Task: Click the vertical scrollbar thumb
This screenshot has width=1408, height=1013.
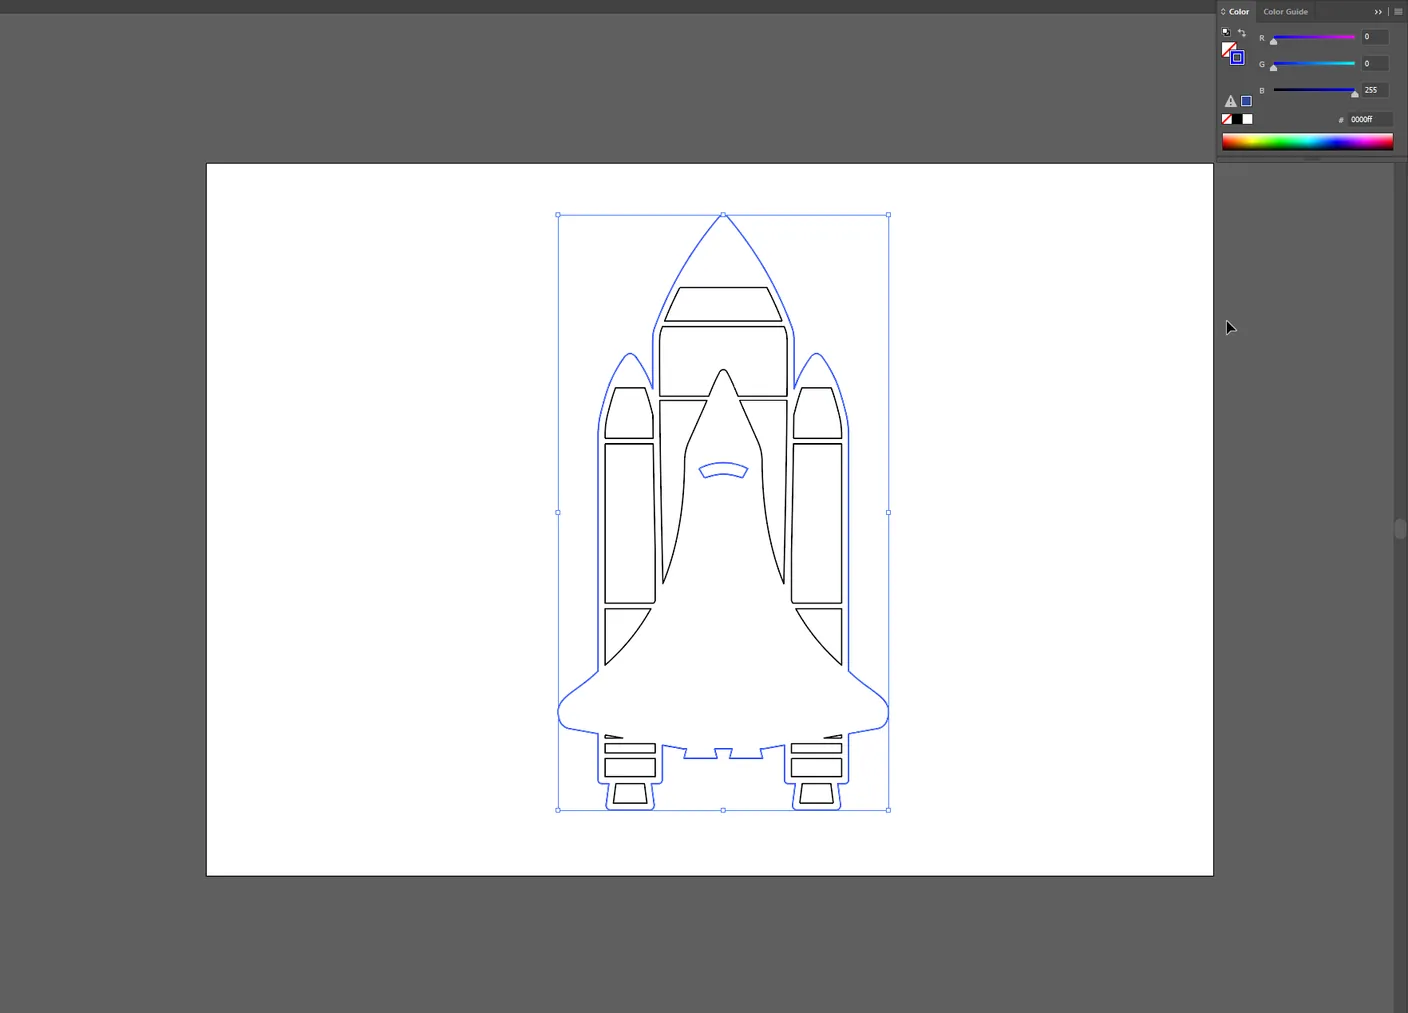Action: [1400, 528]
